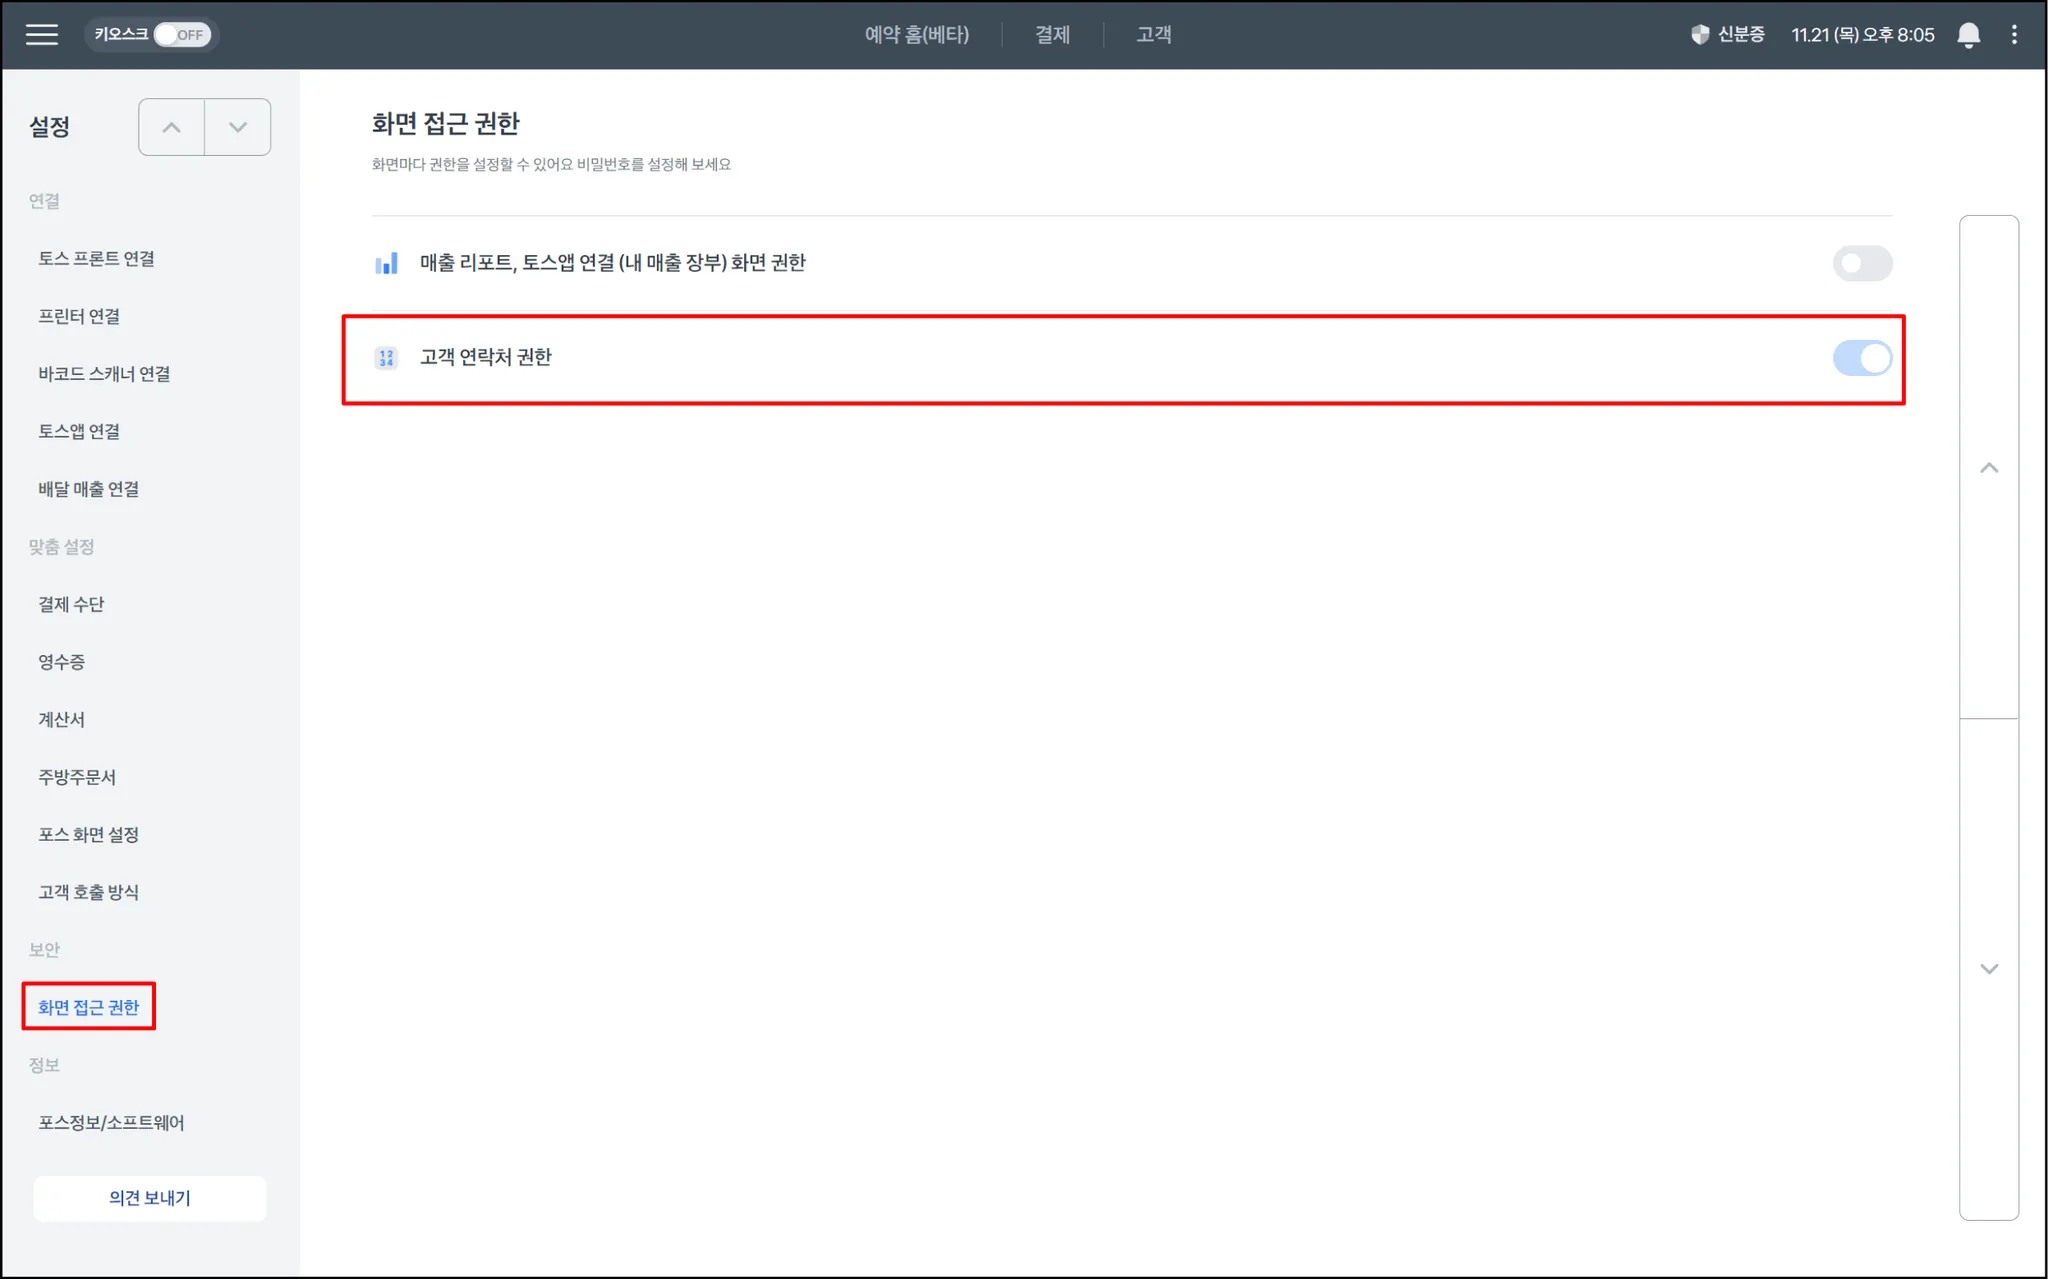Switch to the 결제 tab
The height and width of the screenshot is (1279, 2048).
[1052, 35]
